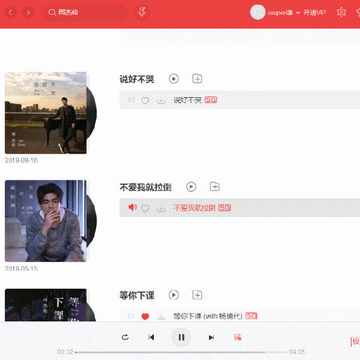
Task: Add the 不爱我就拉倒 album to a playlist
Action: pos(215,187)
